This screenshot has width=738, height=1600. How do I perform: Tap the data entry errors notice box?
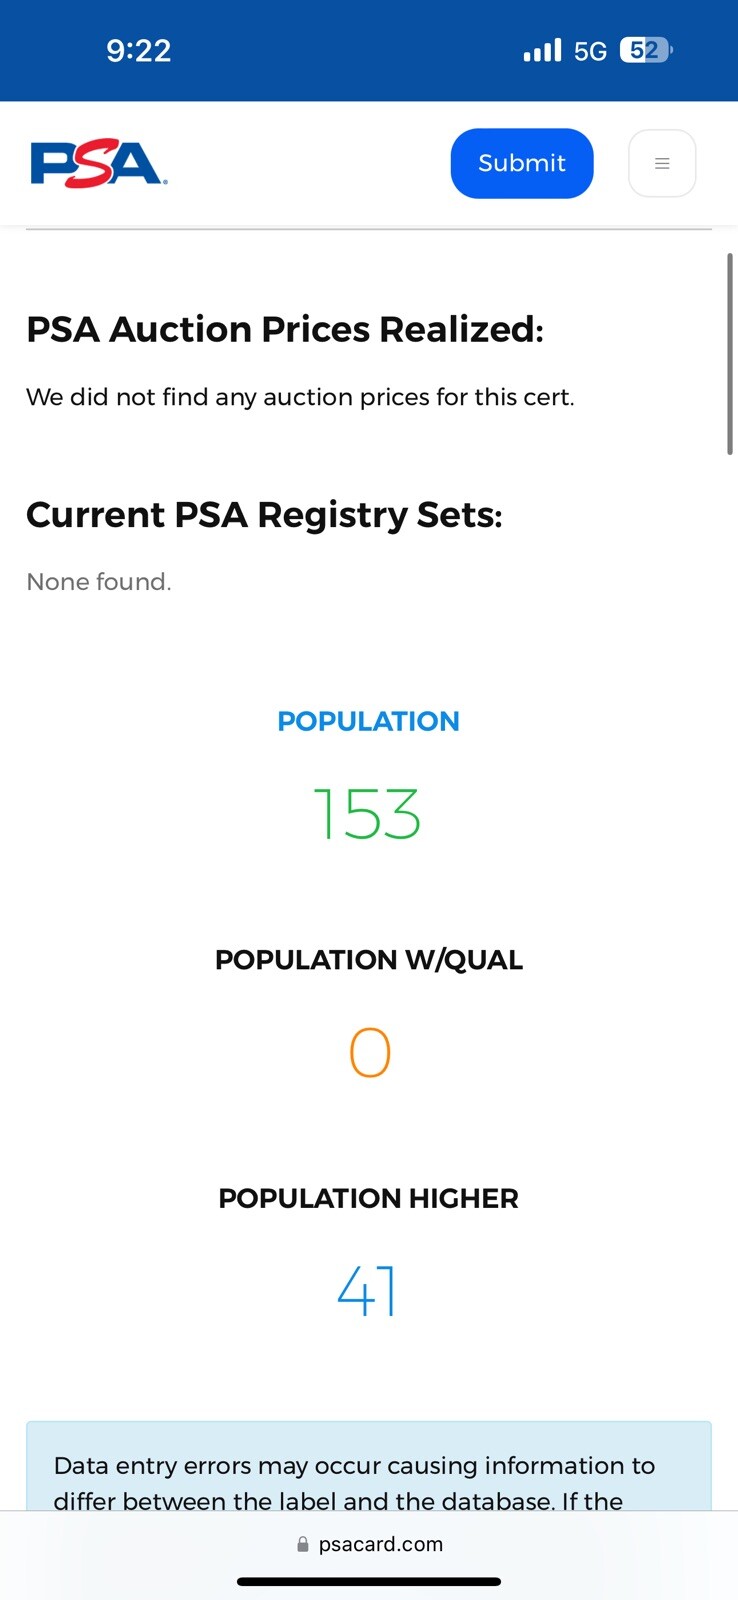click(x=369, y=1466)
